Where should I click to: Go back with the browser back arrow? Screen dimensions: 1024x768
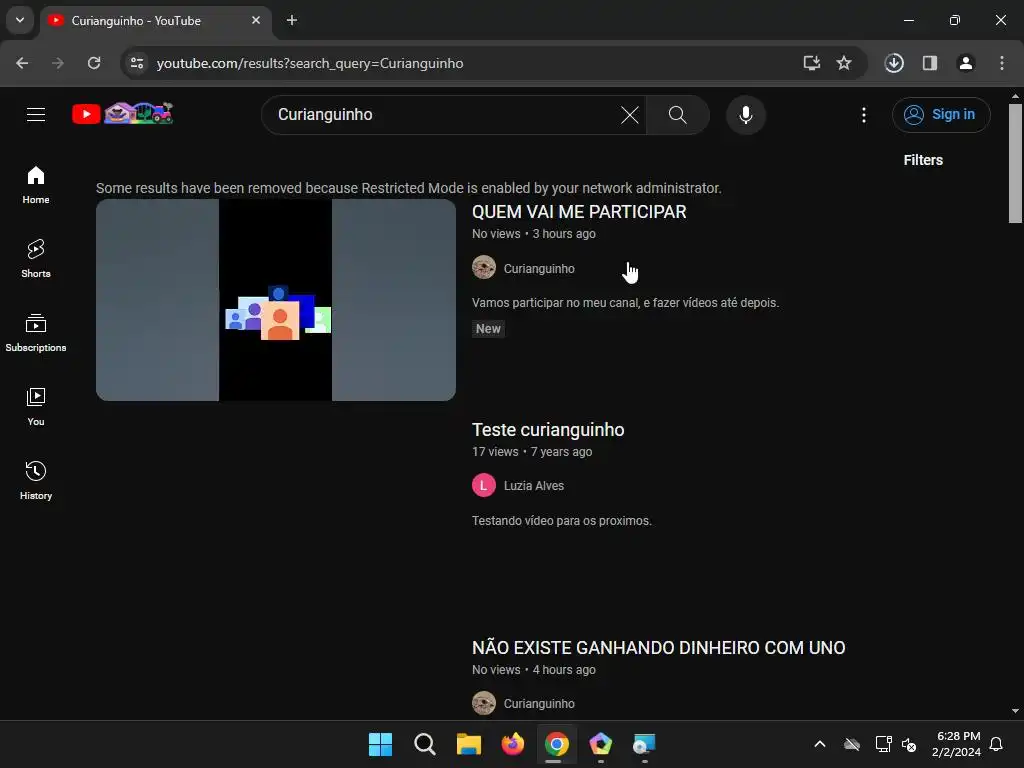coord(22,63)
